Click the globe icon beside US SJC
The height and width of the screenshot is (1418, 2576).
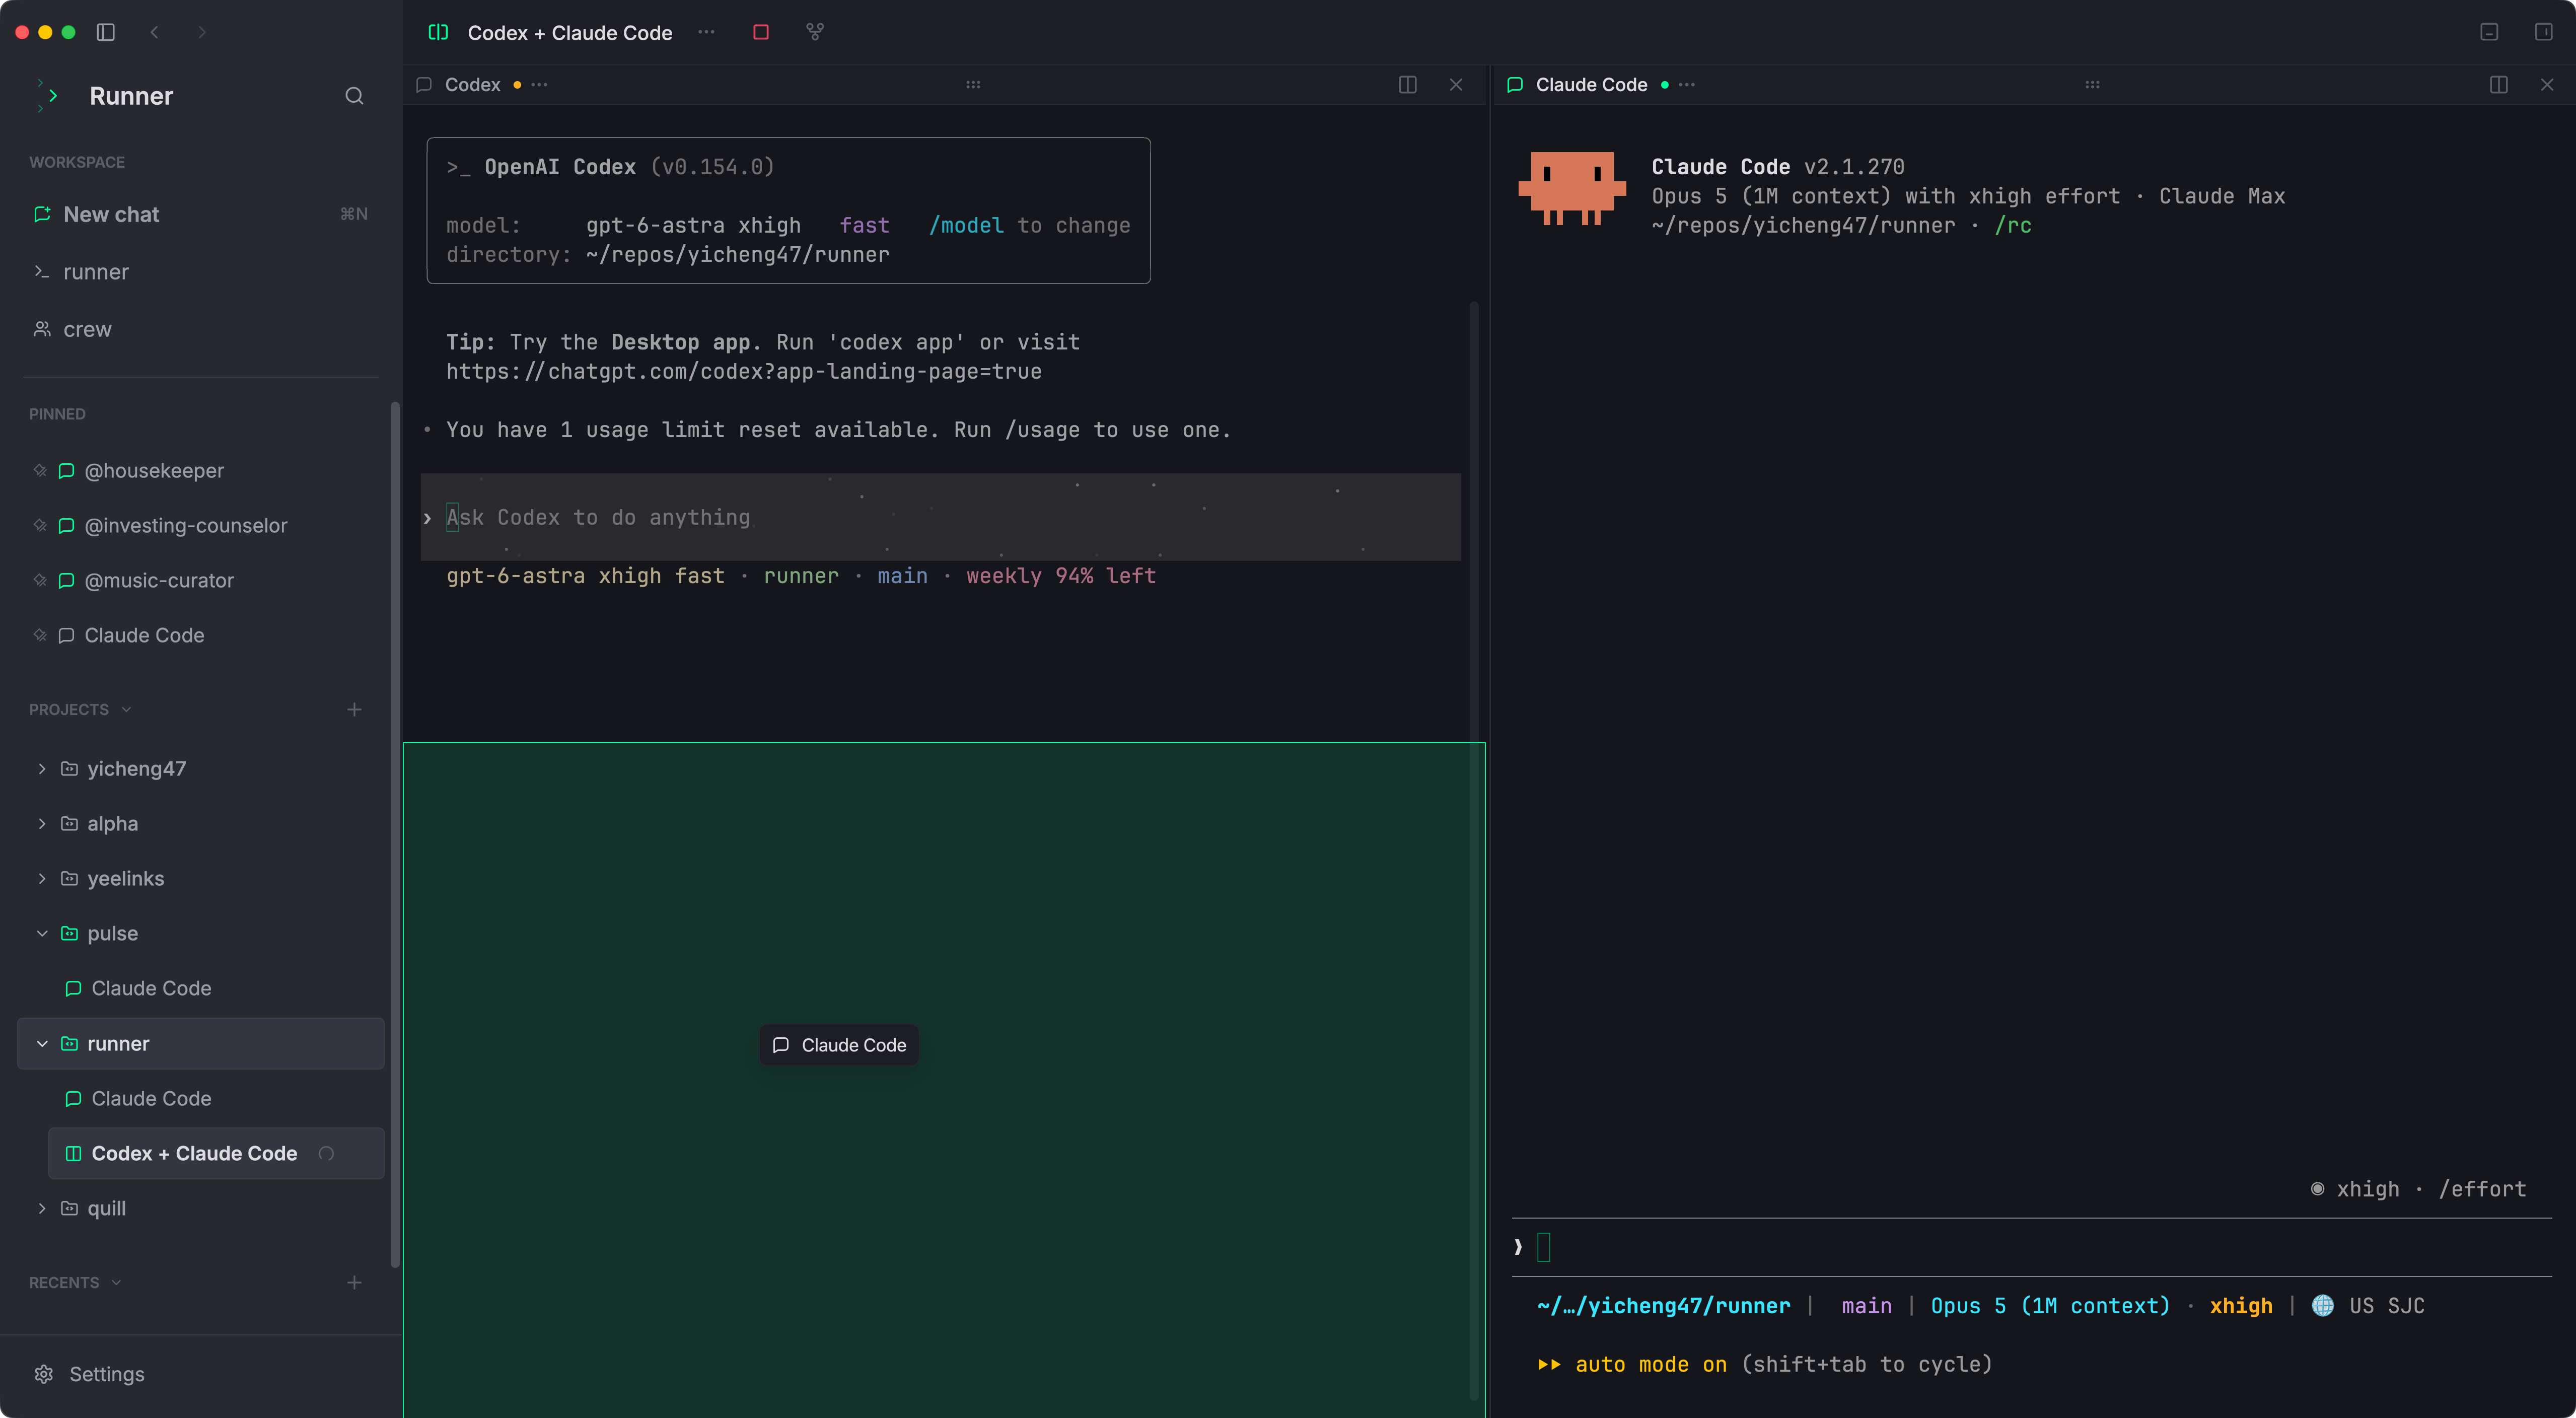click(2323, 1306)
